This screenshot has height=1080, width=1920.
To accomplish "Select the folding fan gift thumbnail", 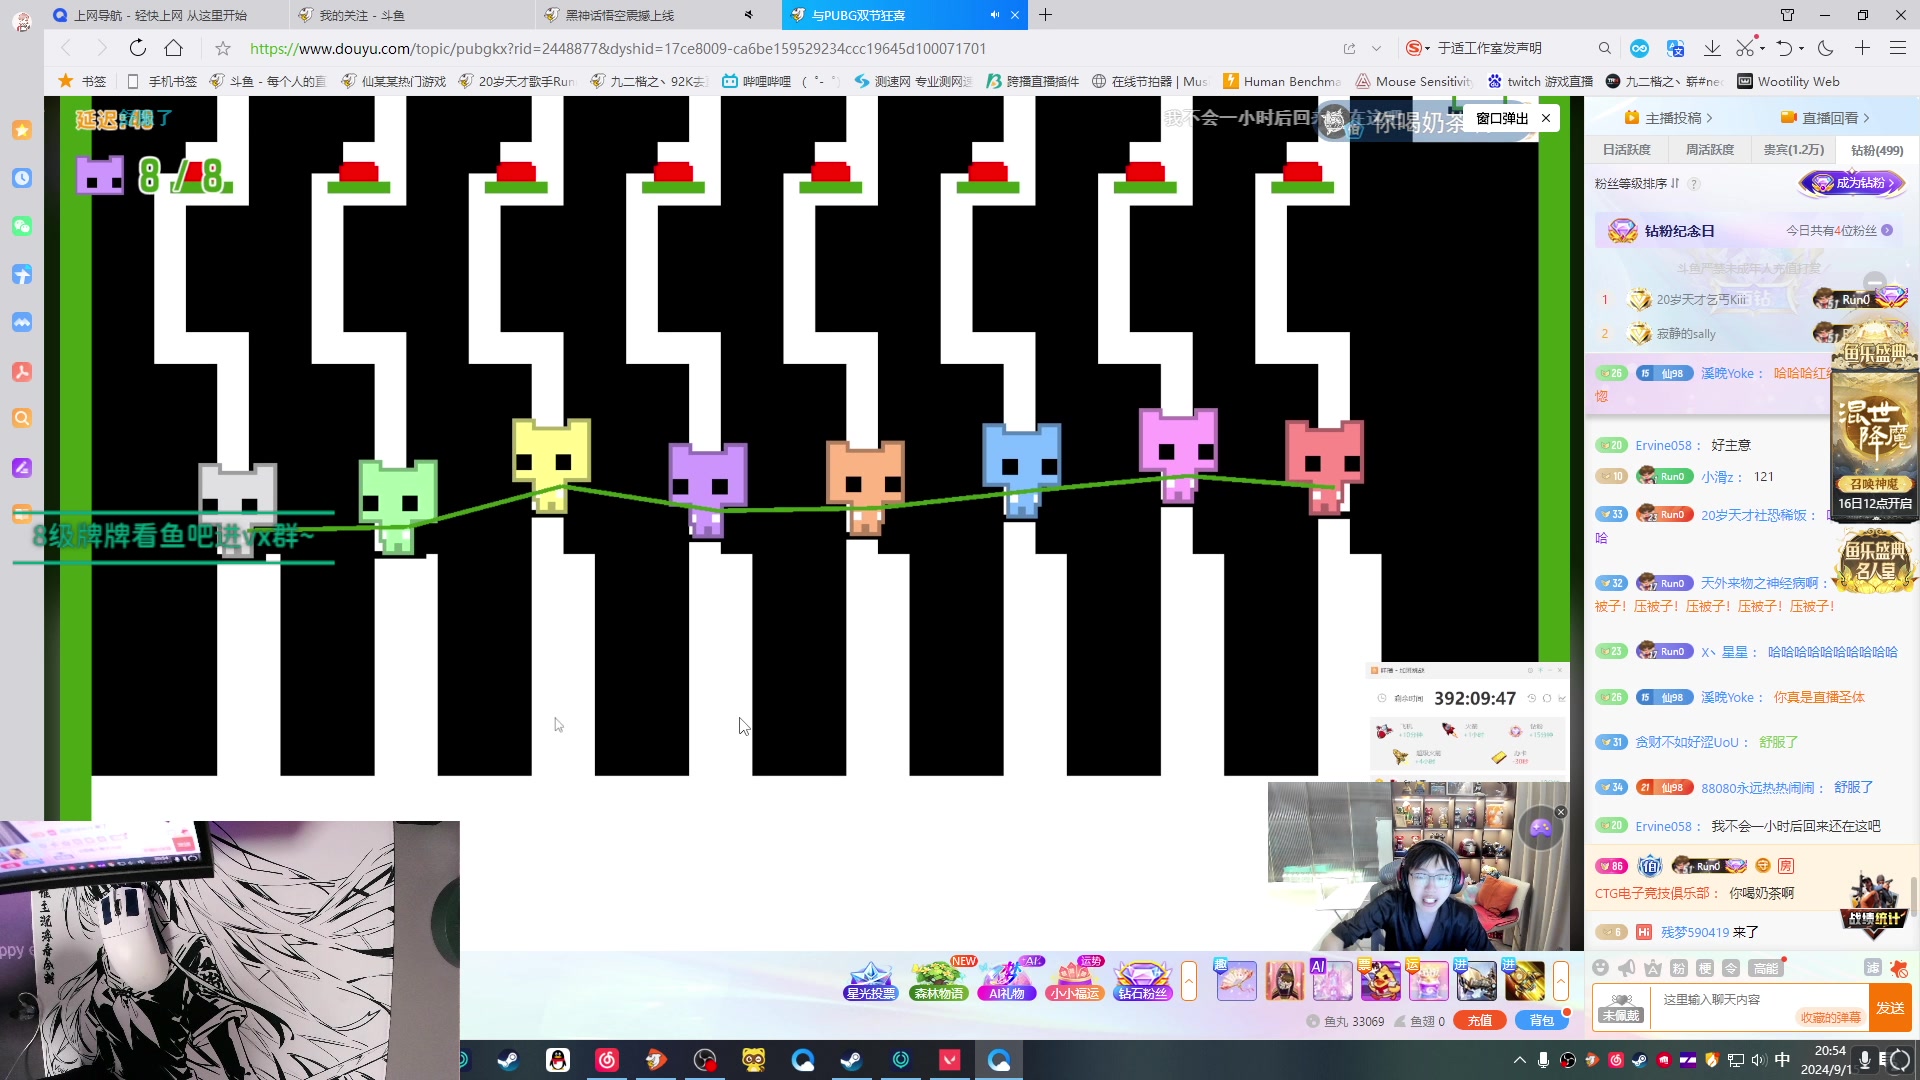I will point(1236,981).
